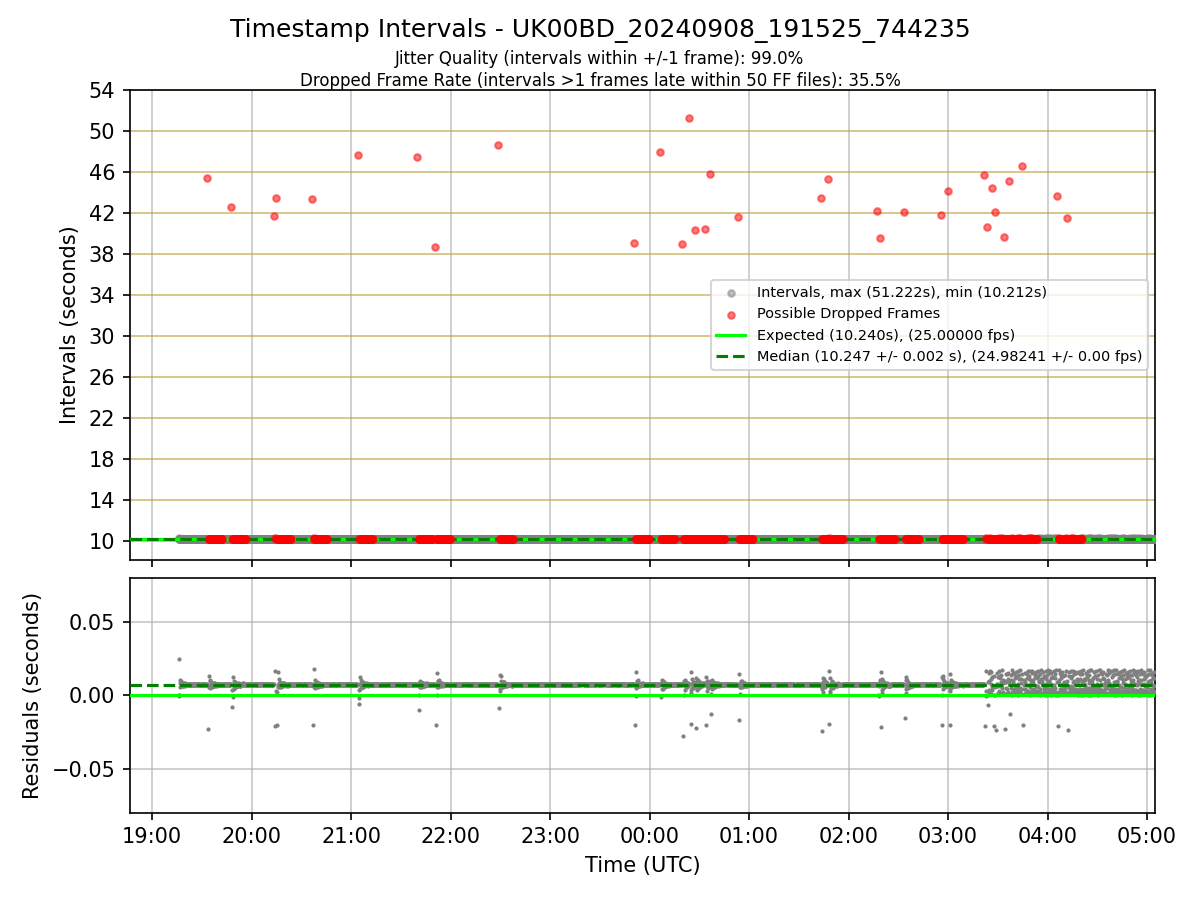Click the 'Residuals (seconds)' y-axis label

(31, 696)
